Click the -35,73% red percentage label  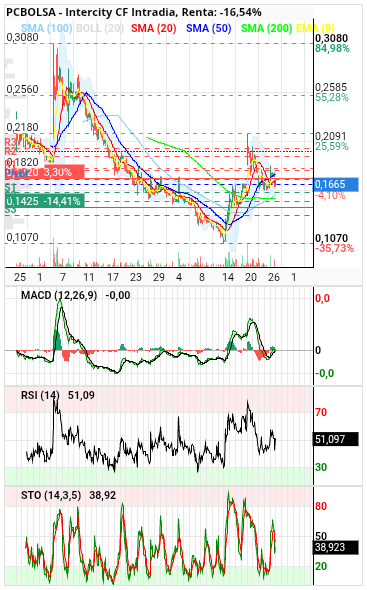[x=334, y=248]
